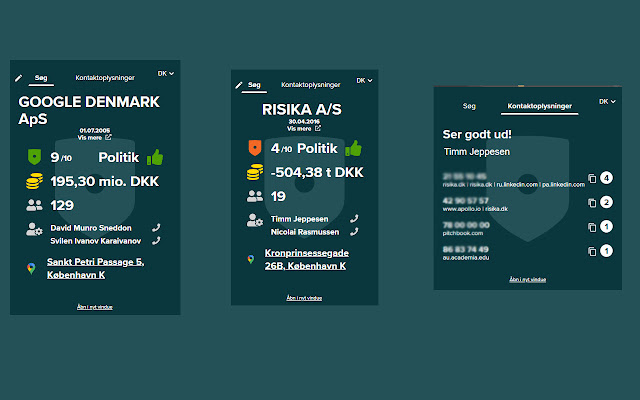Image resolution: width=640 pixels, height=400 pixels.
Task: Expand the DK country dropdown in Google Denmark card
Action: [166, 73]
